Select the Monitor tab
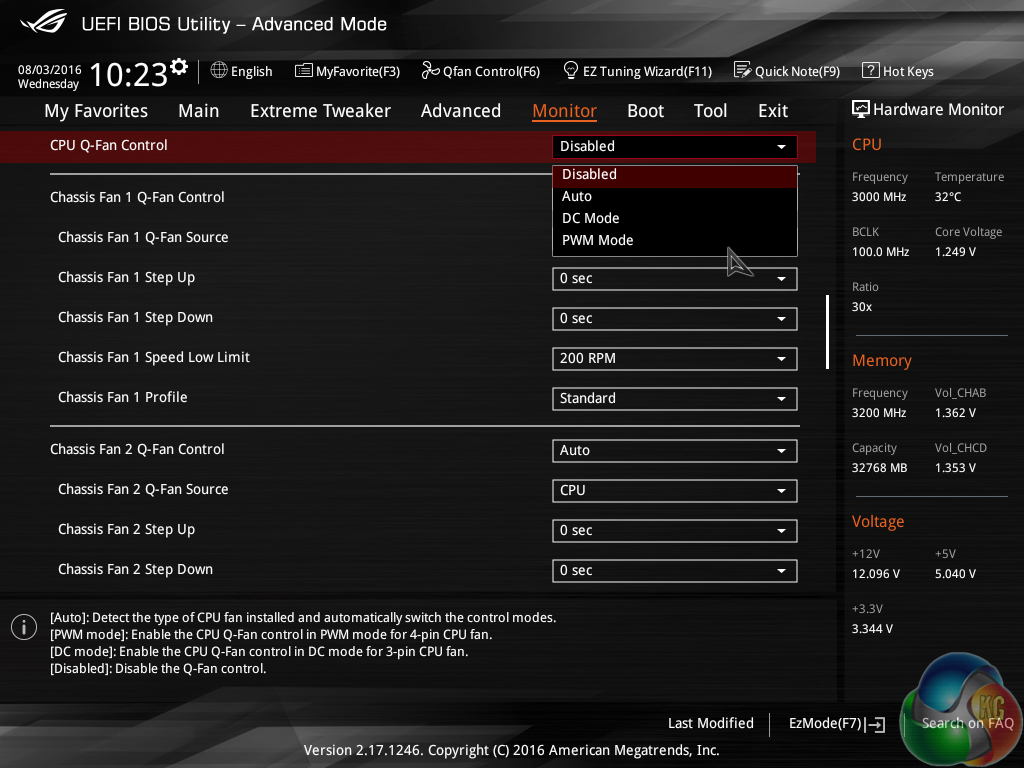 pos(564,111)
